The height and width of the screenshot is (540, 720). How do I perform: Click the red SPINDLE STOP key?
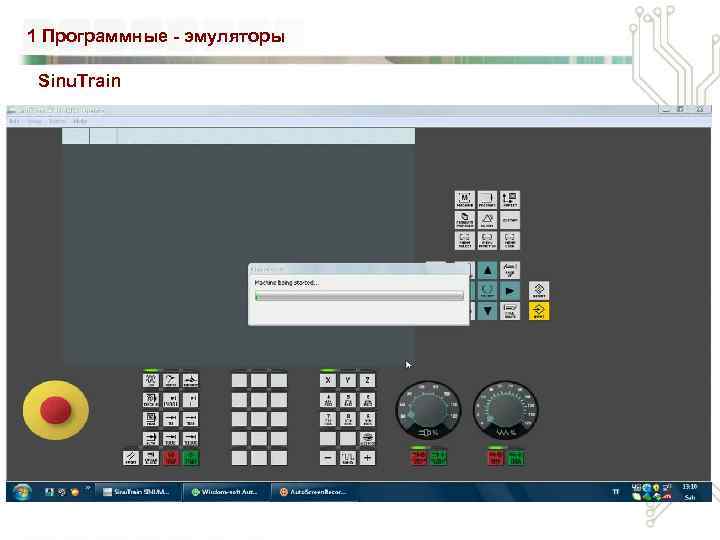[x=418, y=457]
